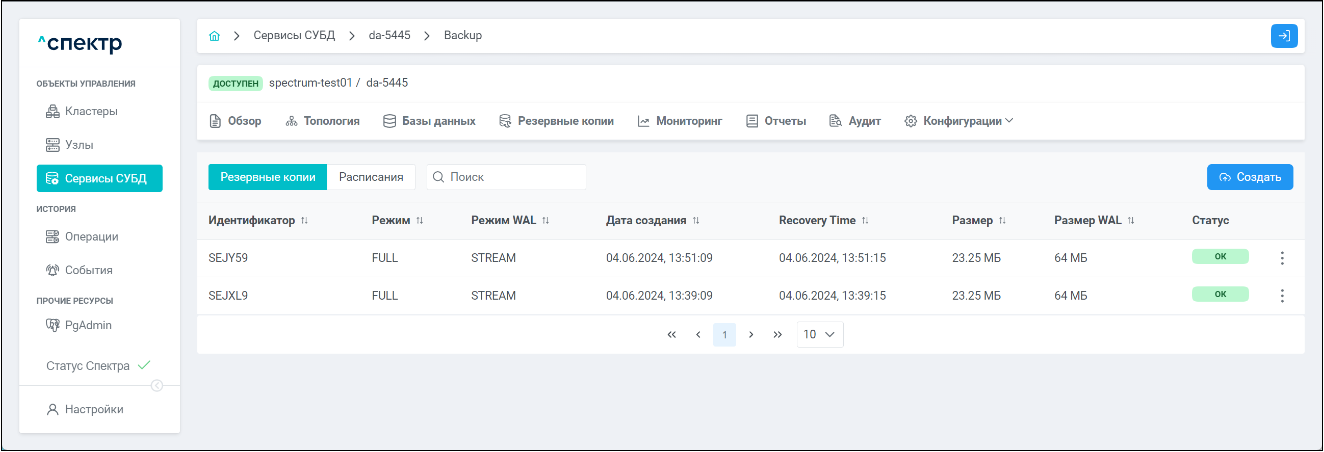Sort by Идентификатор column sort icon
The image size is (1324, 452).
(x=305, y=221)
